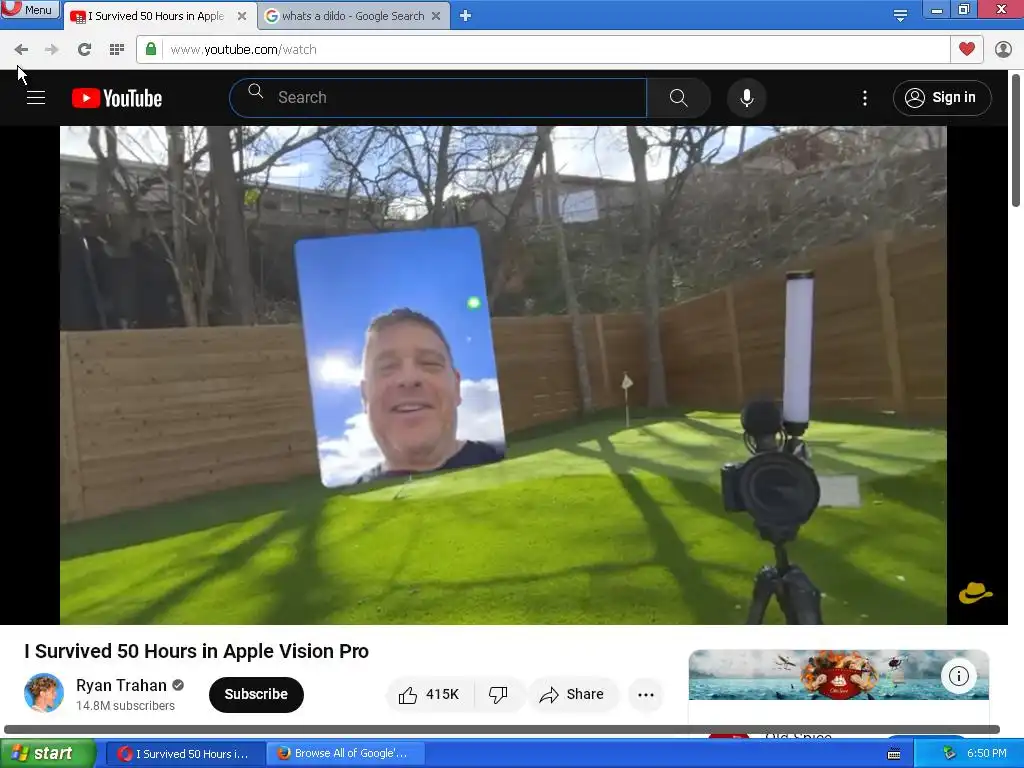Screen dimensions: 1024x768
Task: Close the Google Search tab
Action: (x=436, y=16)
